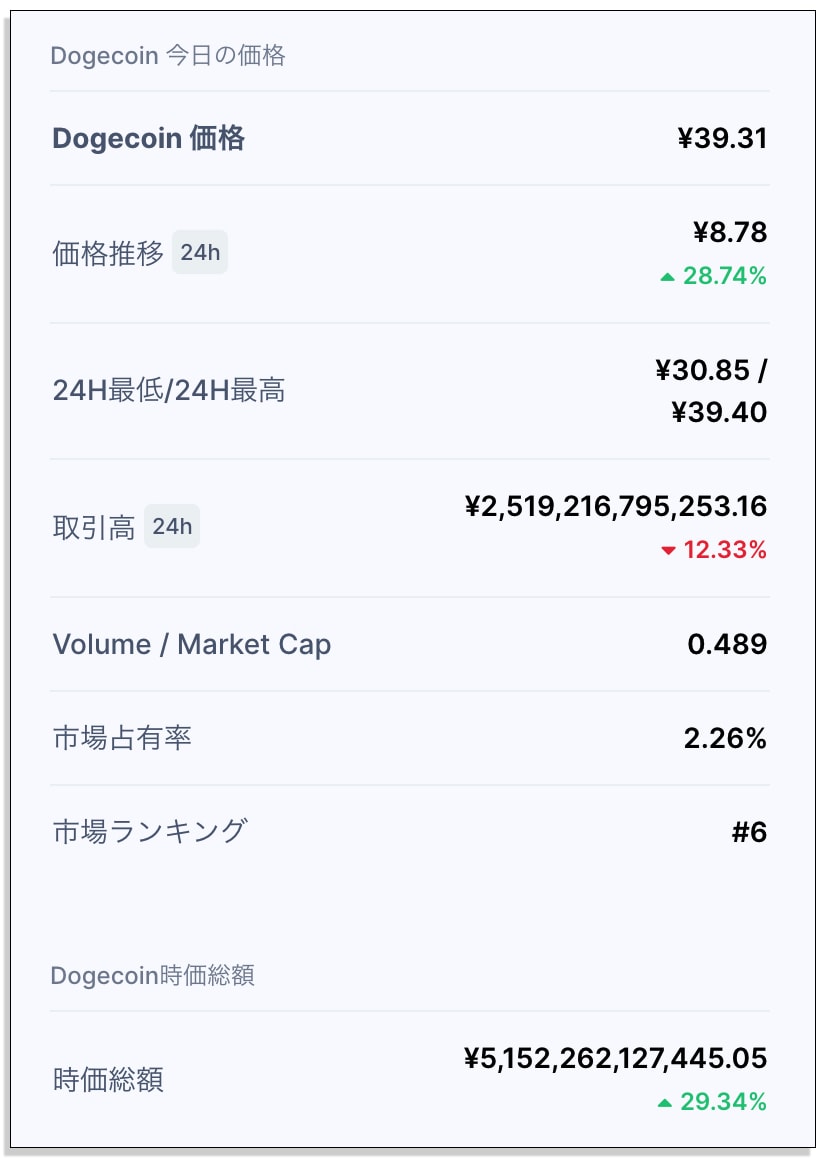Click the 28.74% change percentage
The height and width of the screenshot is (1158, 826).
coord(725,275)
